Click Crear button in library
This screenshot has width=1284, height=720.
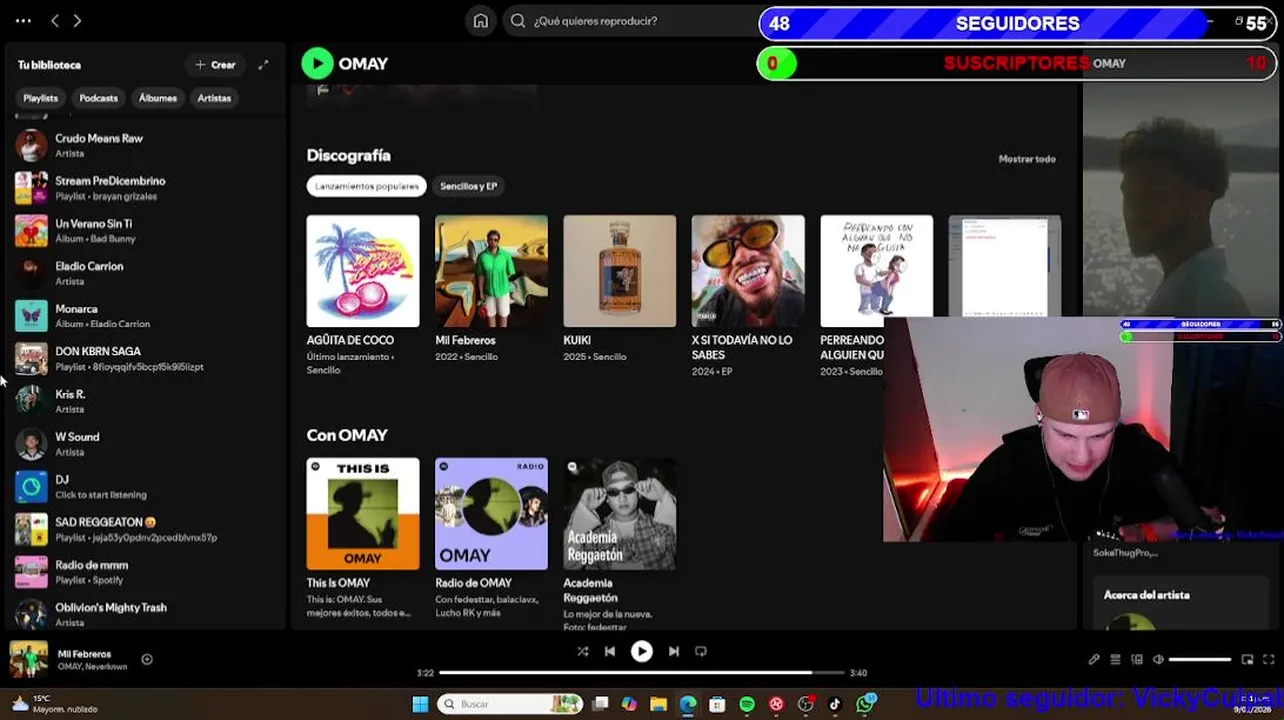pos(215,65)
